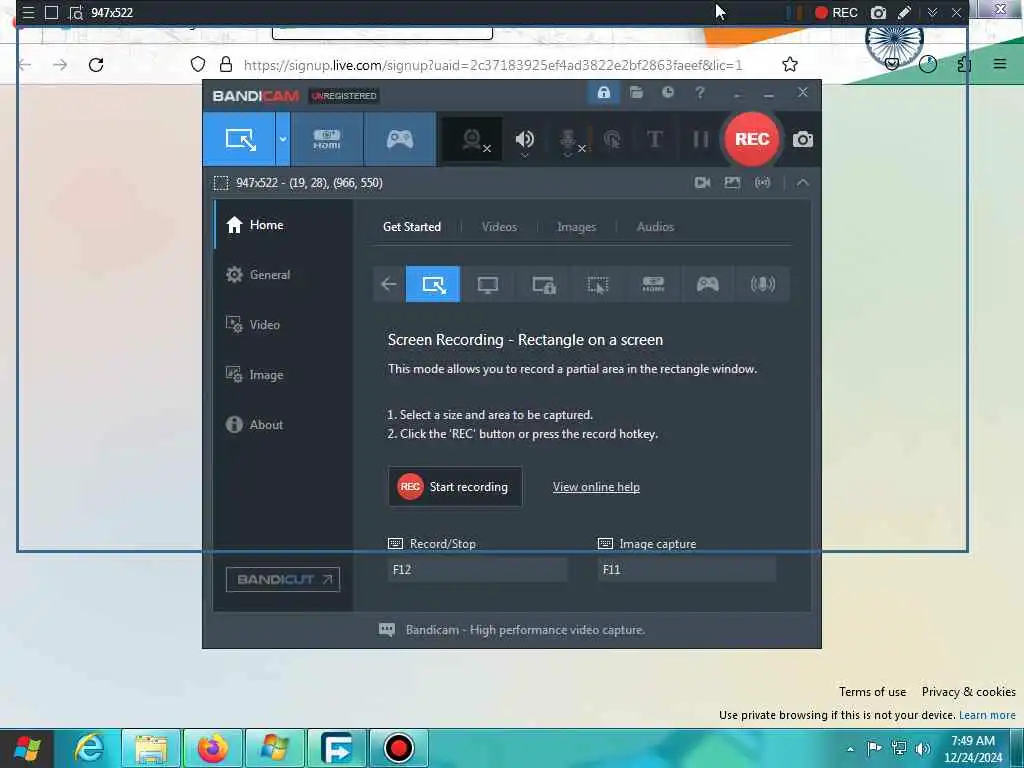Click the big red REC button
The width and height of the screenshot is (1024, 768).
[752, 139]
